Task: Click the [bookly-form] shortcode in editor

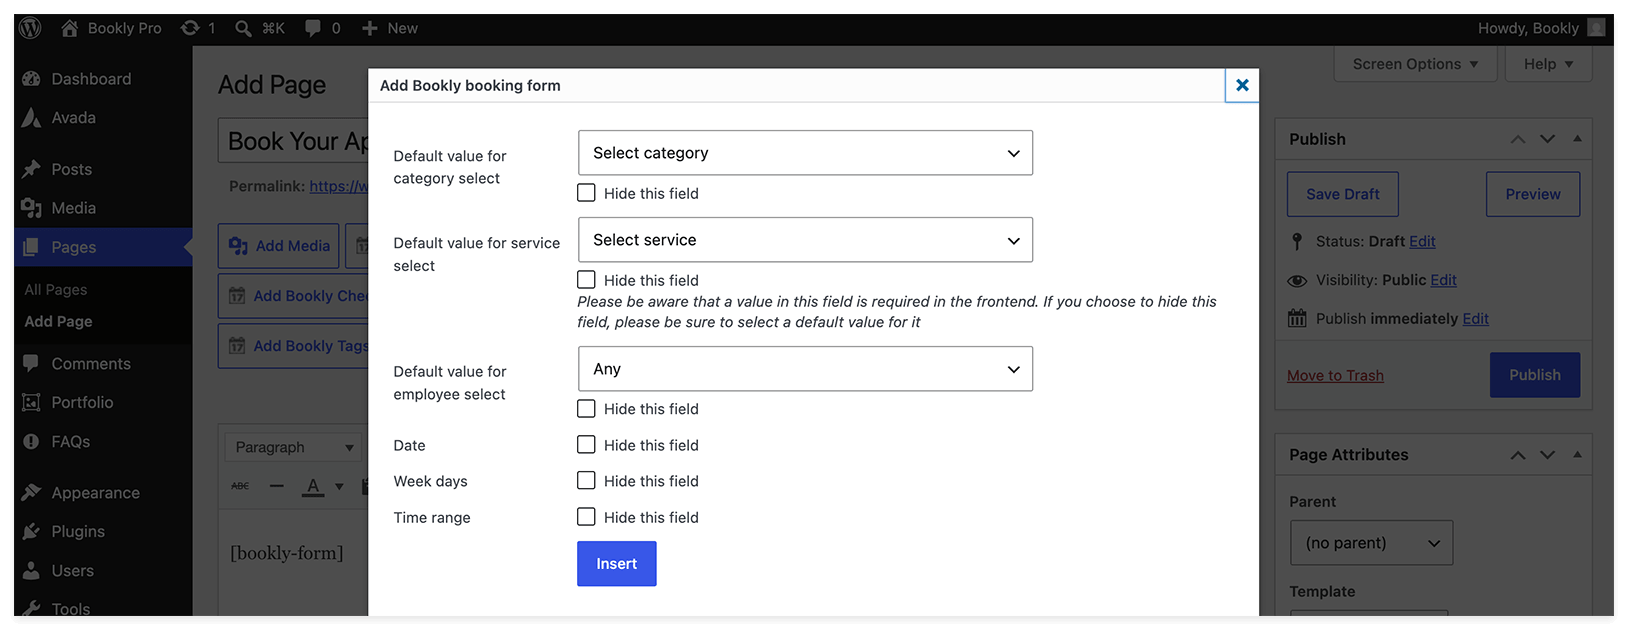Action: [287, 553]
